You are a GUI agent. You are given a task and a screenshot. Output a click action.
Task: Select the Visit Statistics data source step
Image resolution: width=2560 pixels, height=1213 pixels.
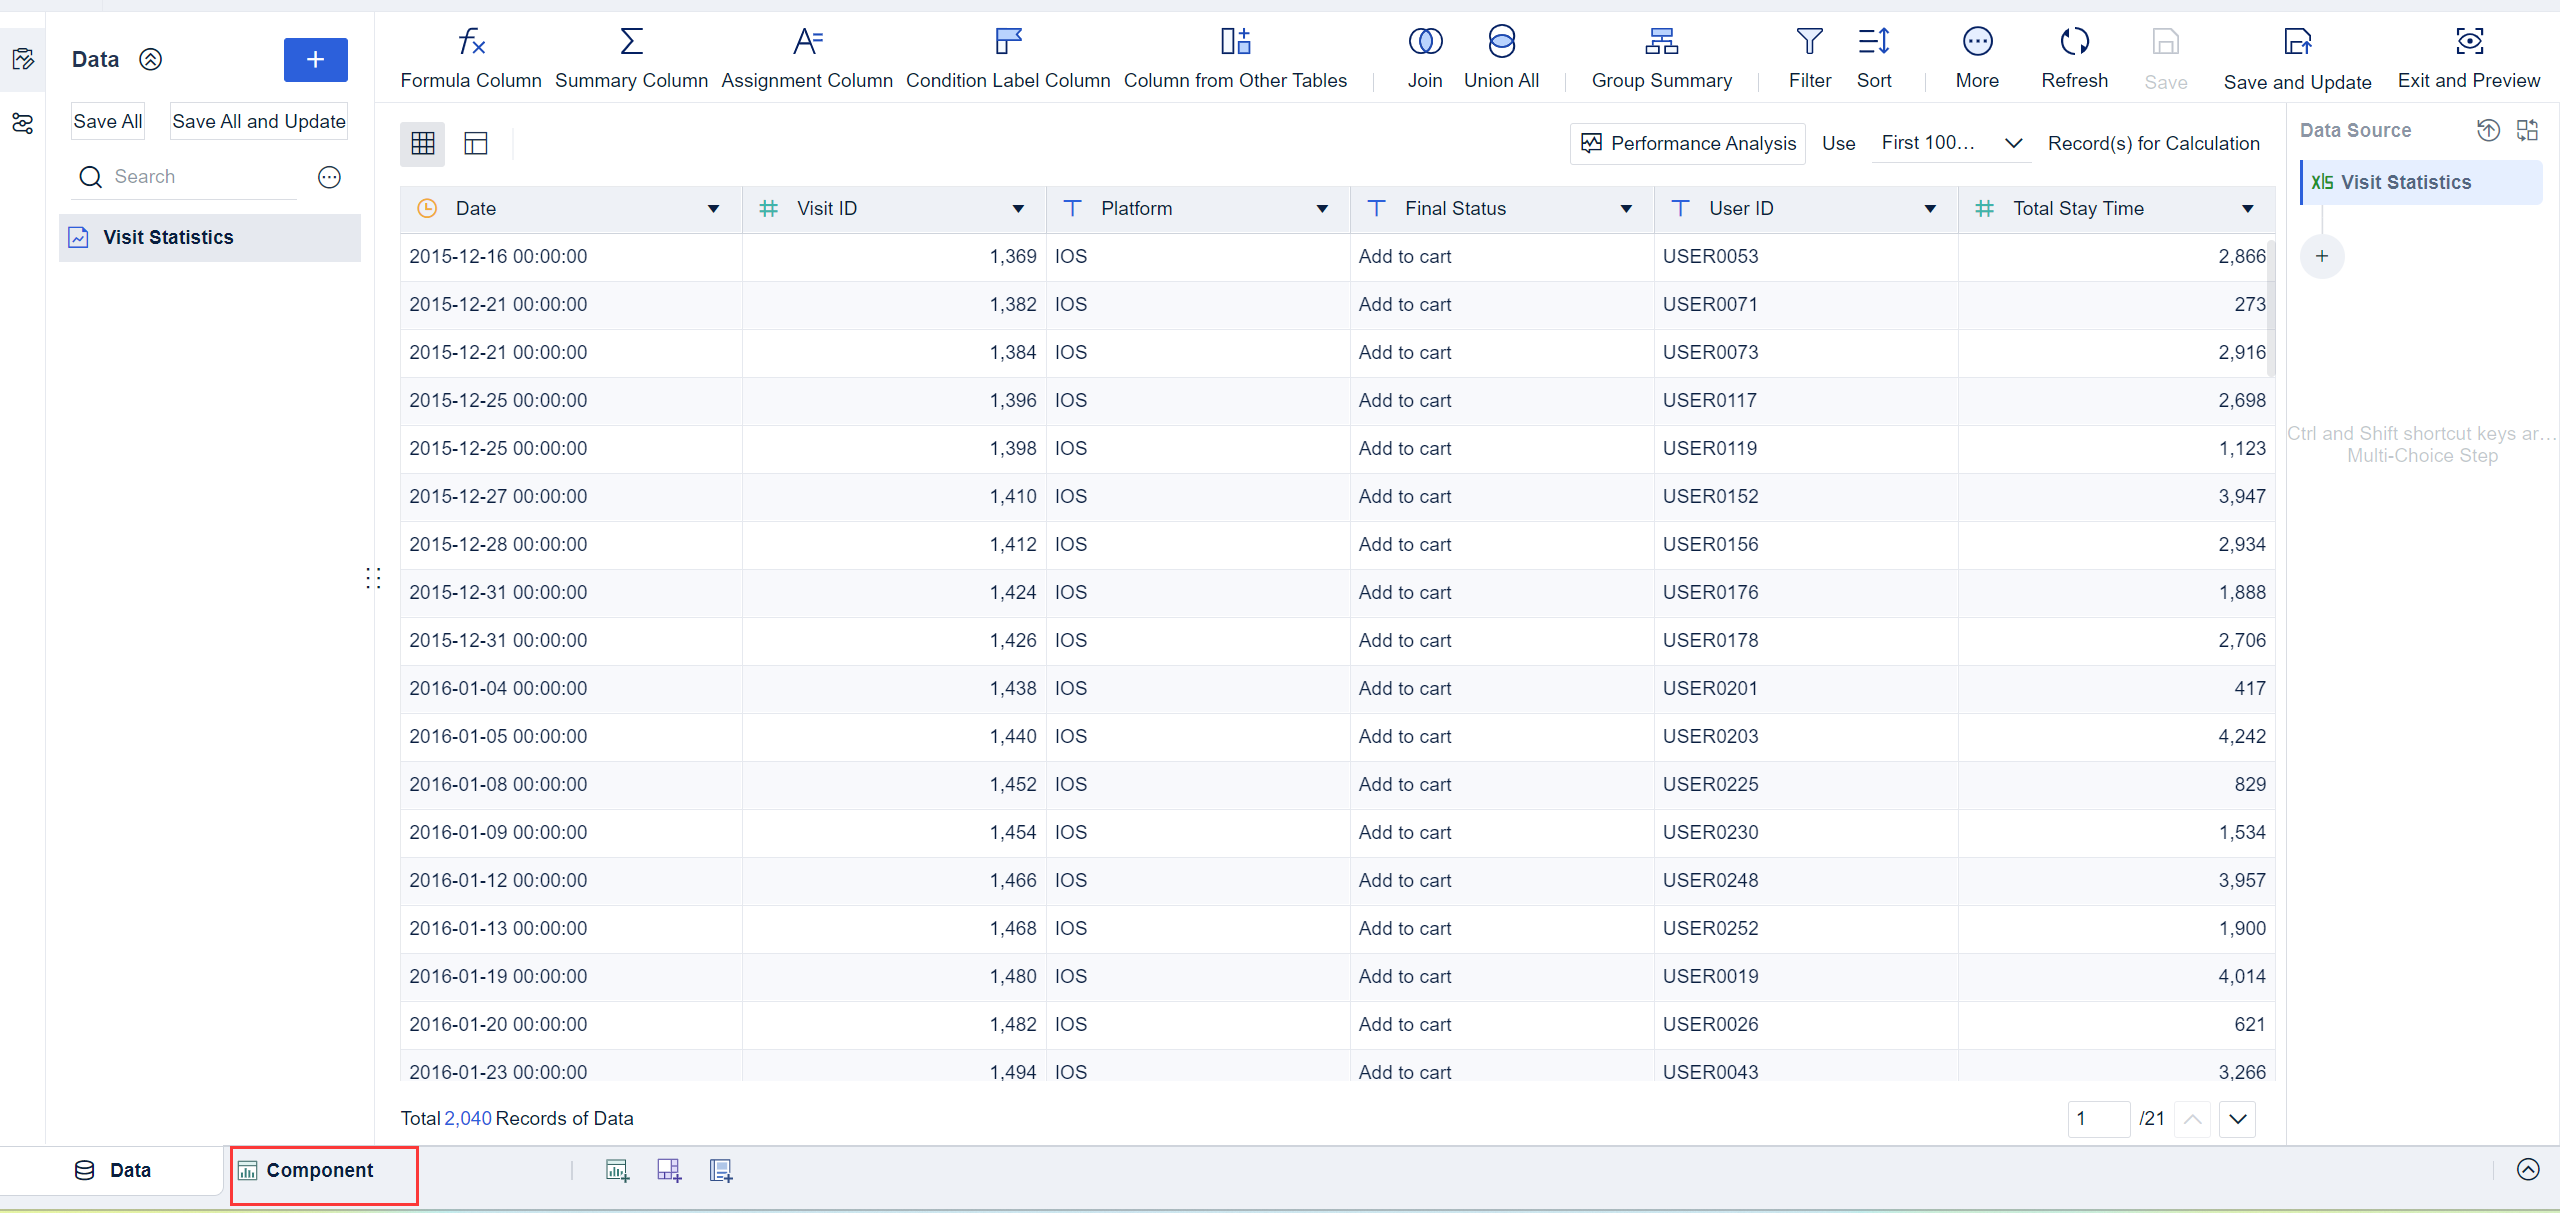pyautogui.click(x=2421, y=183)
